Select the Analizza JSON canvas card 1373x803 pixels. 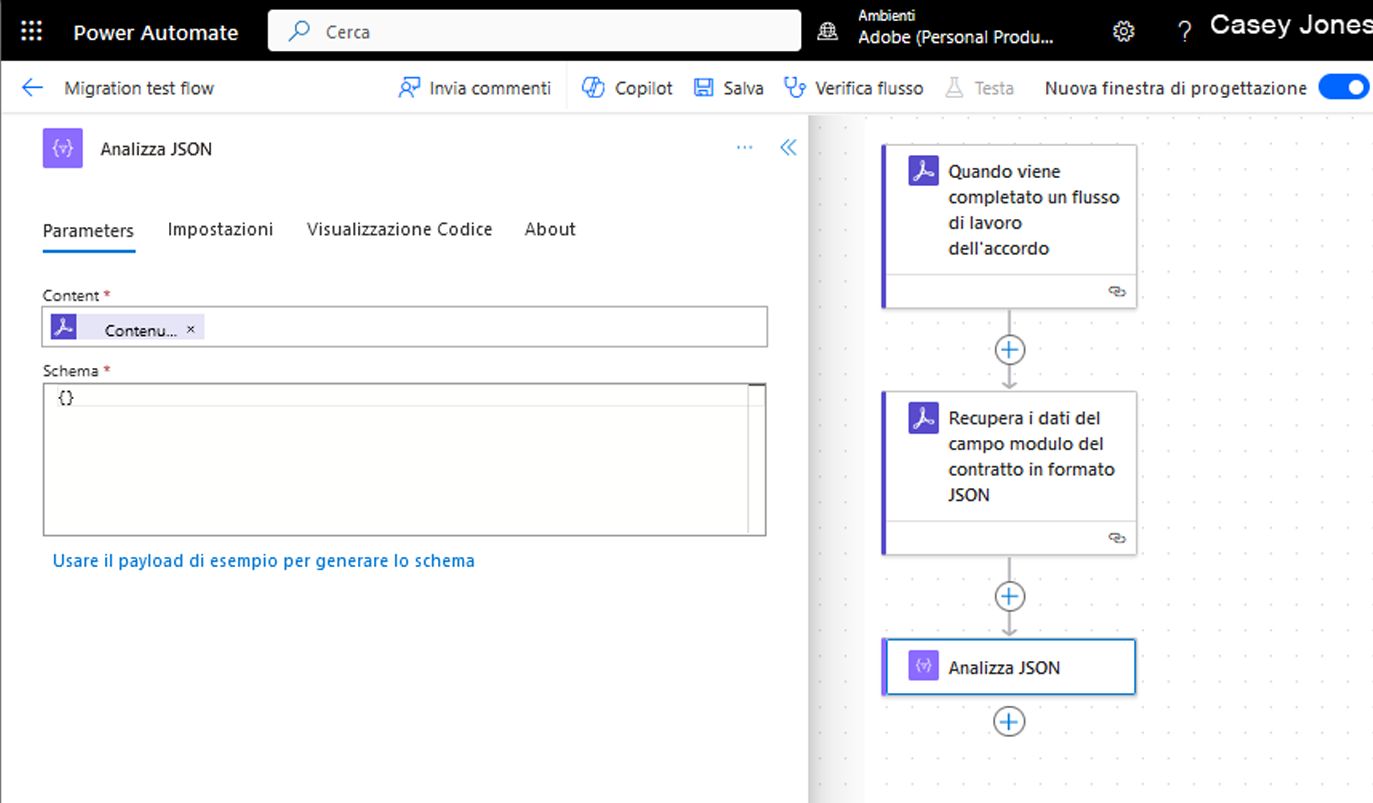pyautogui.click(x=1010, y=666)
